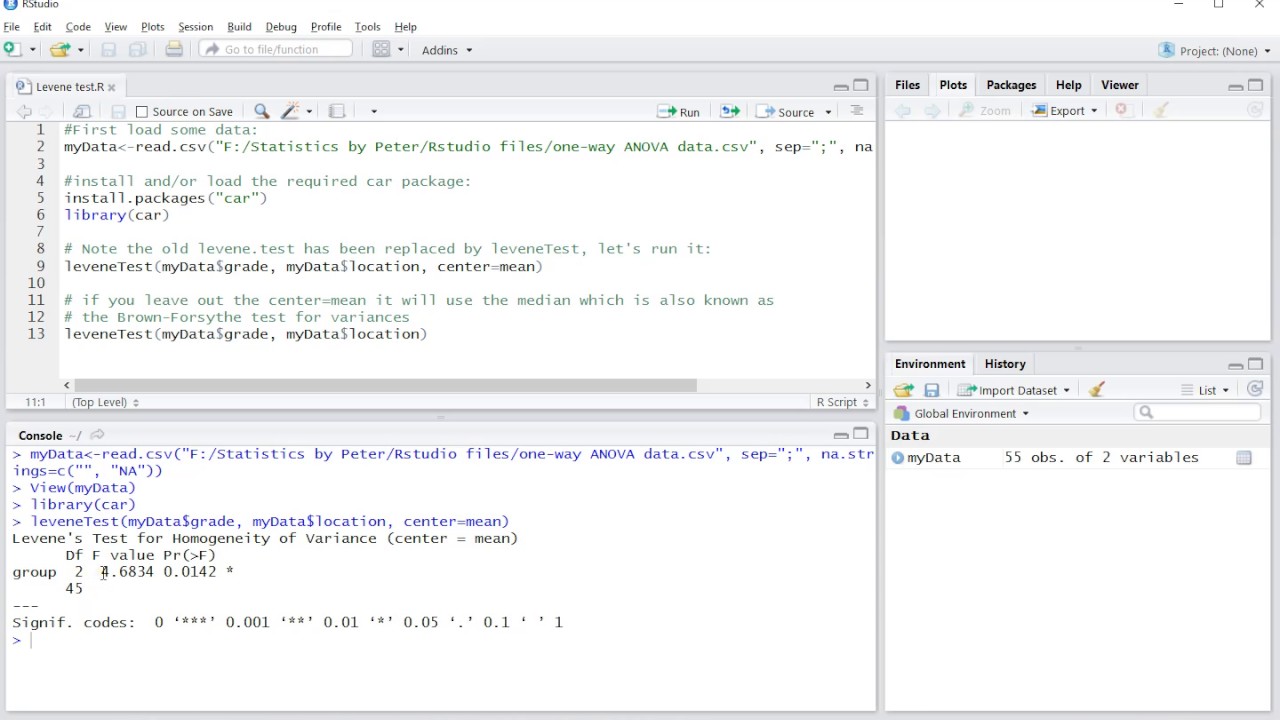The image size is (1280, 720).
Task: Click the Load workspace folder icon
Action: (x=904, y=390)
